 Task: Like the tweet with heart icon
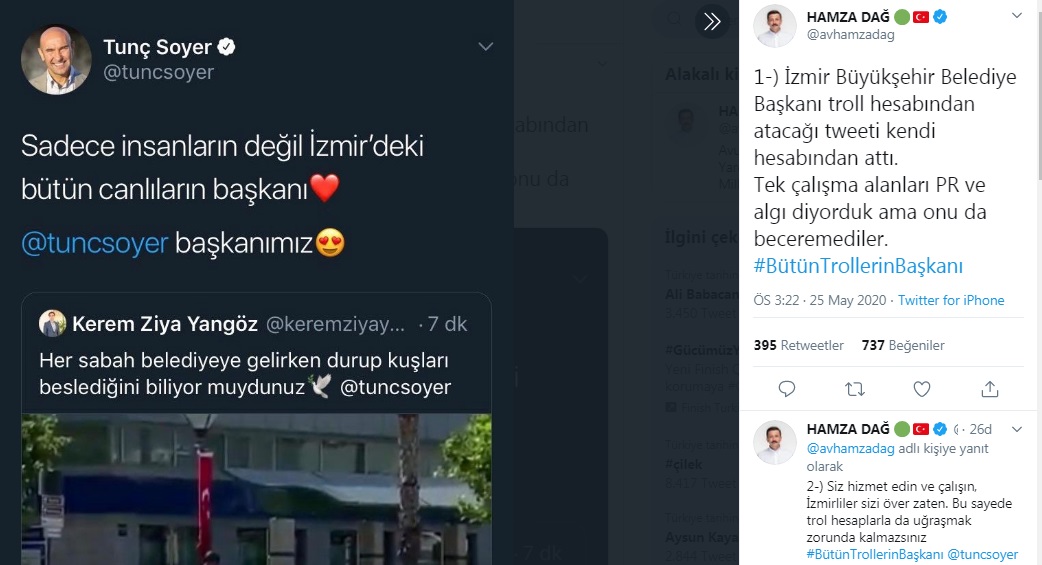922,389
